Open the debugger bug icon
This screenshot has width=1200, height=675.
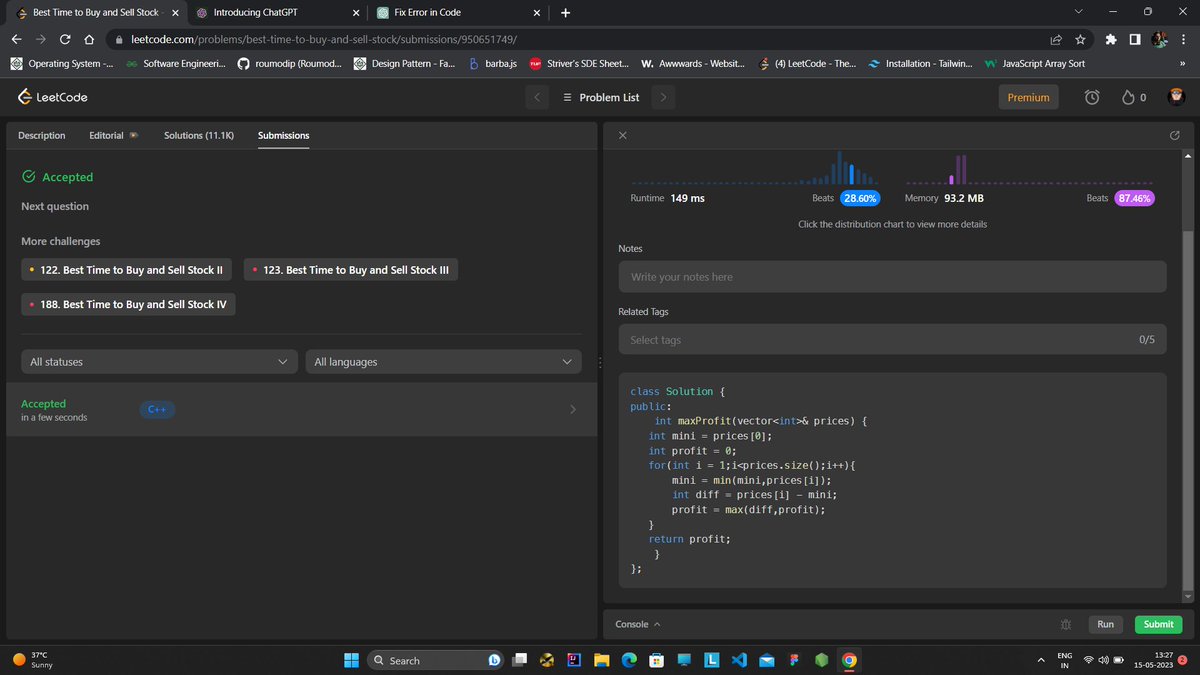pyautogui.click(x=1065, y=624)
